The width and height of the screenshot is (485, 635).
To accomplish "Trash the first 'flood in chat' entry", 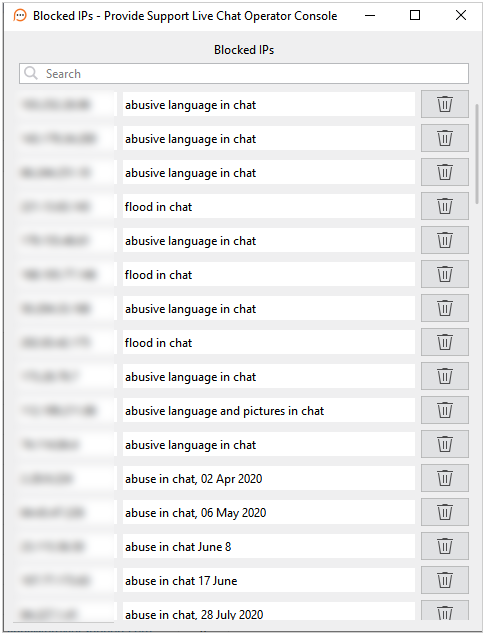I will [445, 206].
